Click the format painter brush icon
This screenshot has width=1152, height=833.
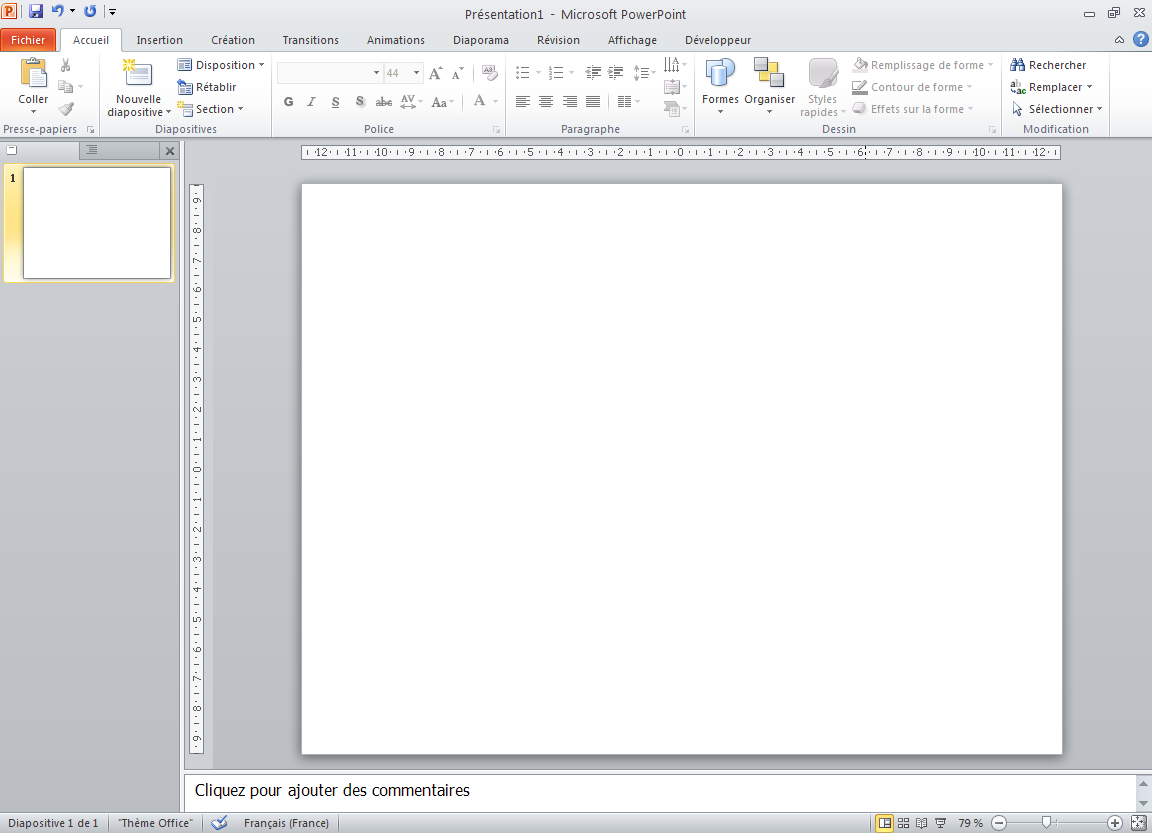[66, 109]
